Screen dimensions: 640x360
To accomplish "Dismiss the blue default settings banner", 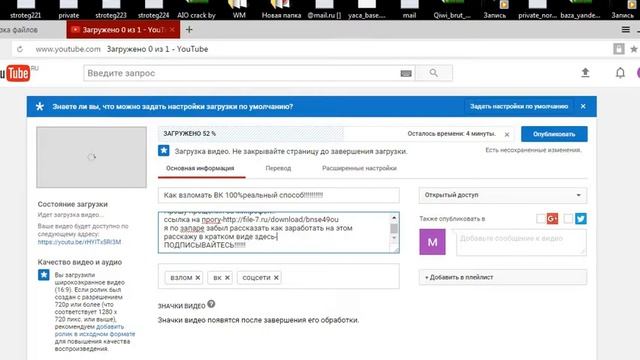I will click(583, 106).
